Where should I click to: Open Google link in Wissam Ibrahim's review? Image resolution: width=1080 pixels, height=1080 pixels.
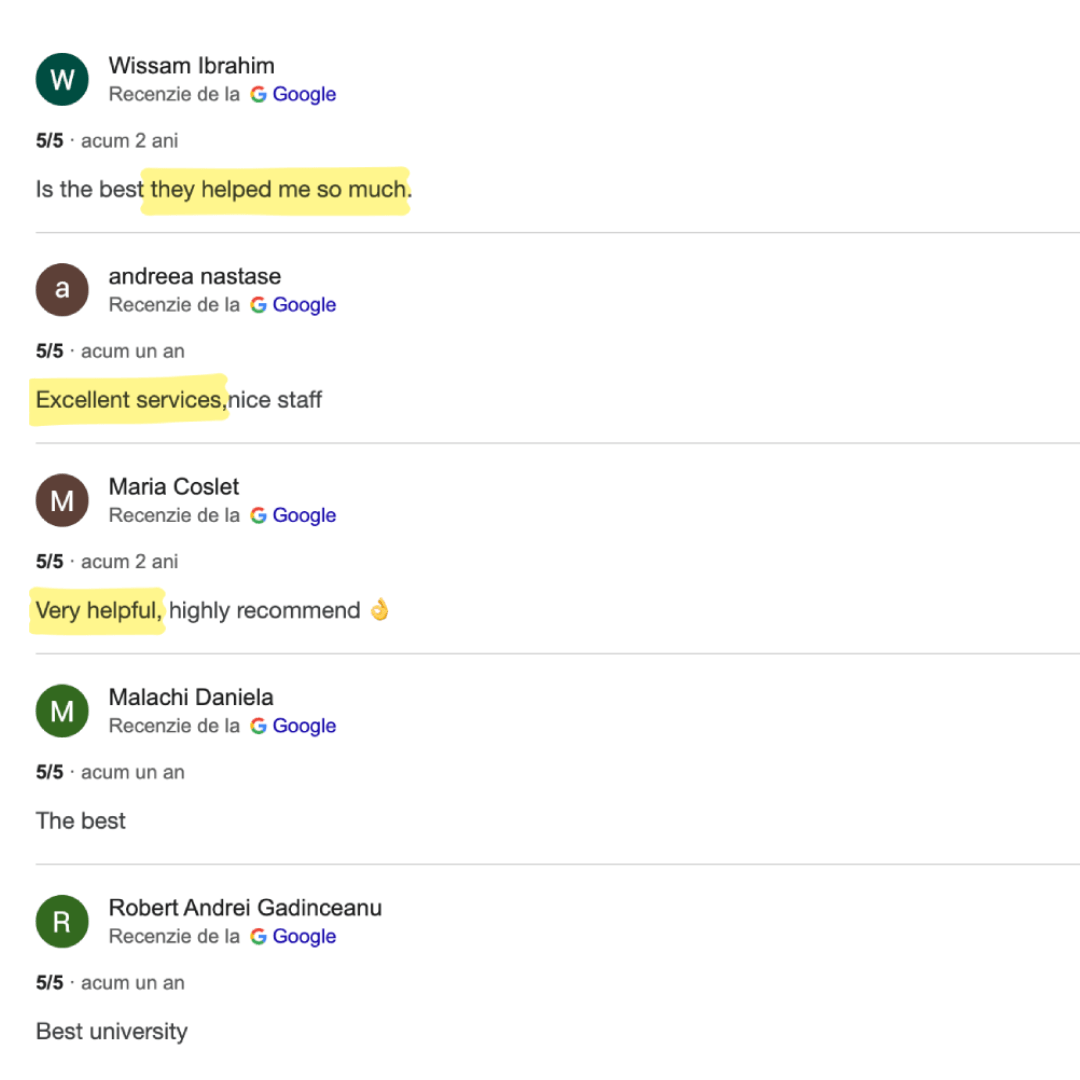point(304,94)
